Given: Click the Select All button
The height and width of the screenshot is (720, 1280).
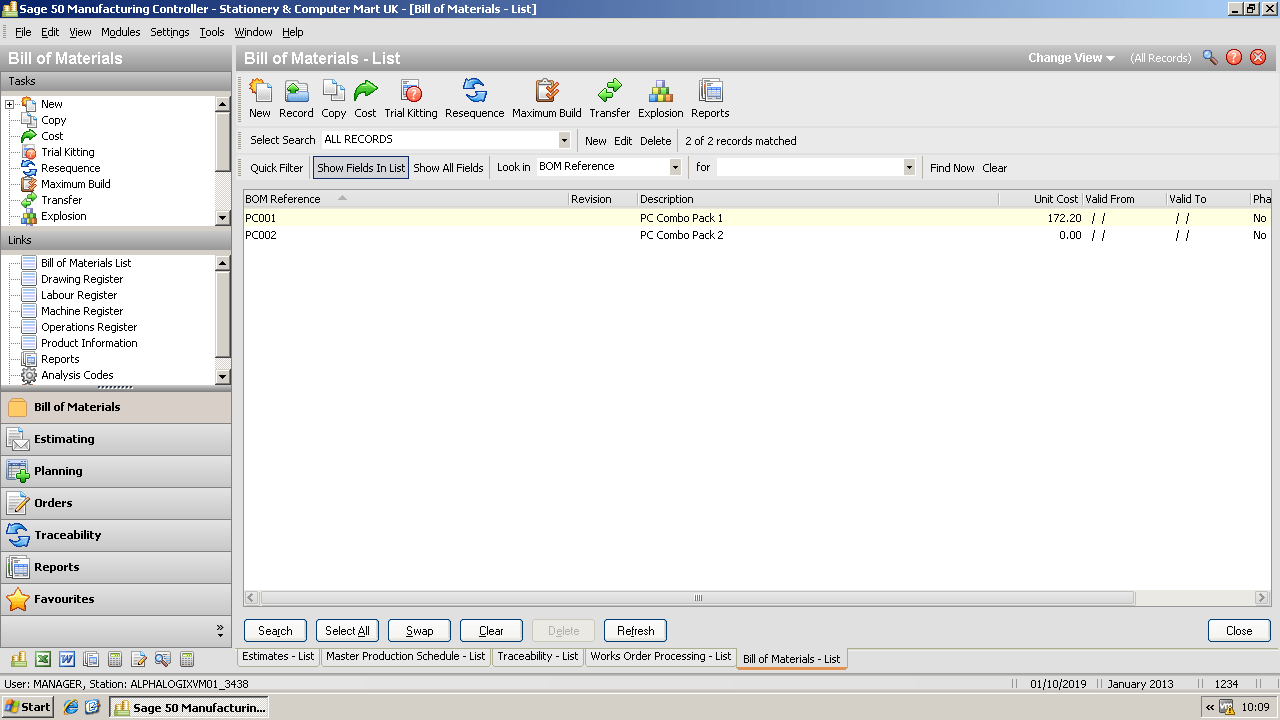Looking at the screenshot, I should point(347,631).
